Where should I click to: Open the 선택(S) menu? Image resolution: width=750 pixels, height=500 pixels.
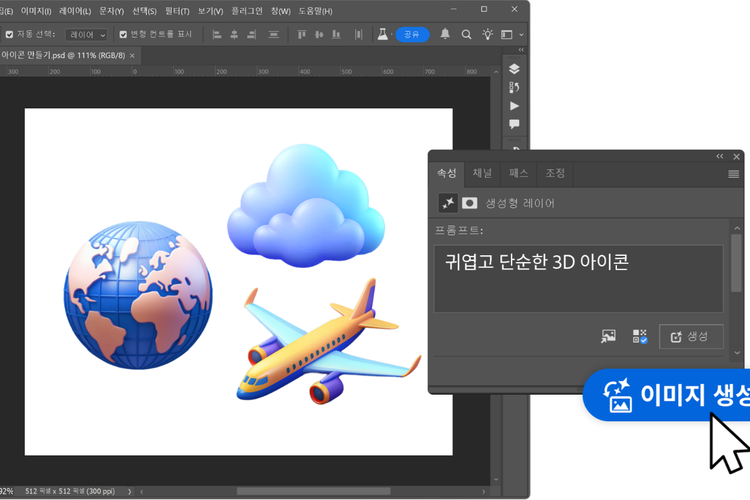tap(144, 11)
